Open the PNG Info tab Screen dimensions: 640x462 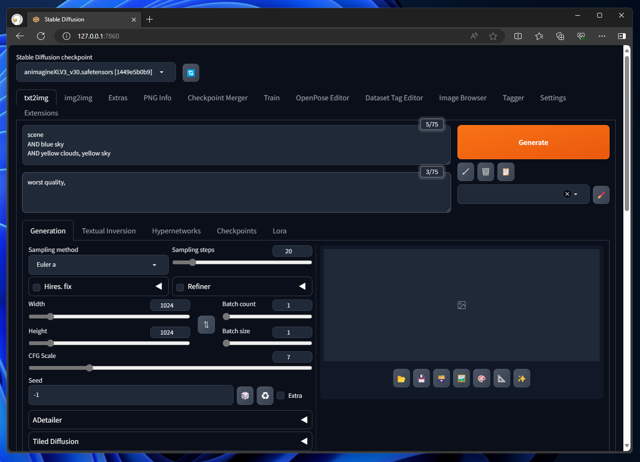157,98
